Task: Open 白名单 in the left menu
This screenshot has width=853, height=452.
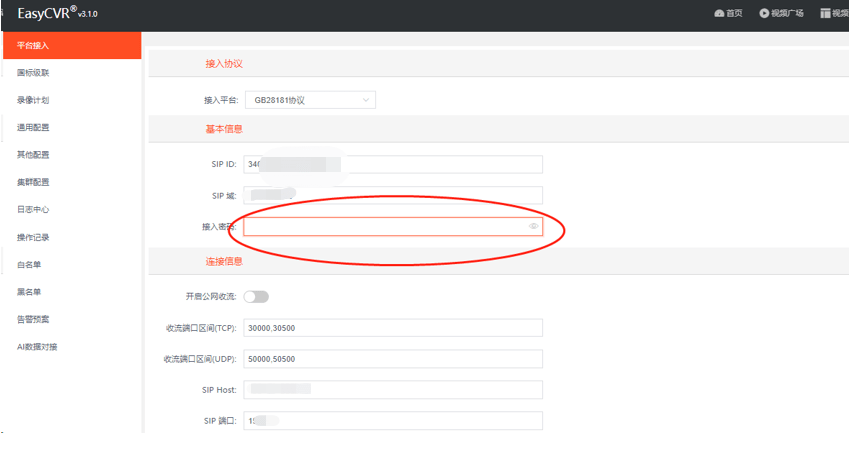Action: (x=30, y=265)
